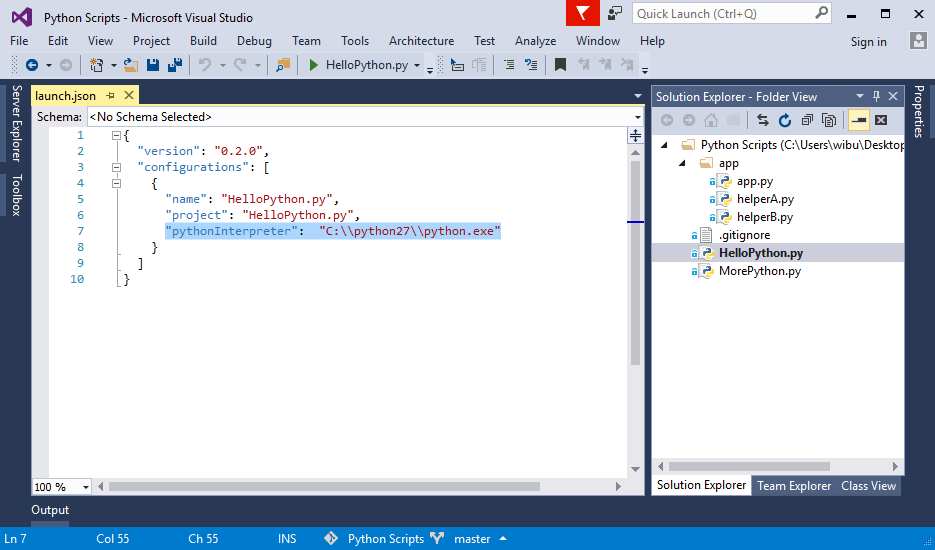Open the Solution Explorer window position dropdown
This screenshot has width=935, height=550.
[x=860, y=96]
